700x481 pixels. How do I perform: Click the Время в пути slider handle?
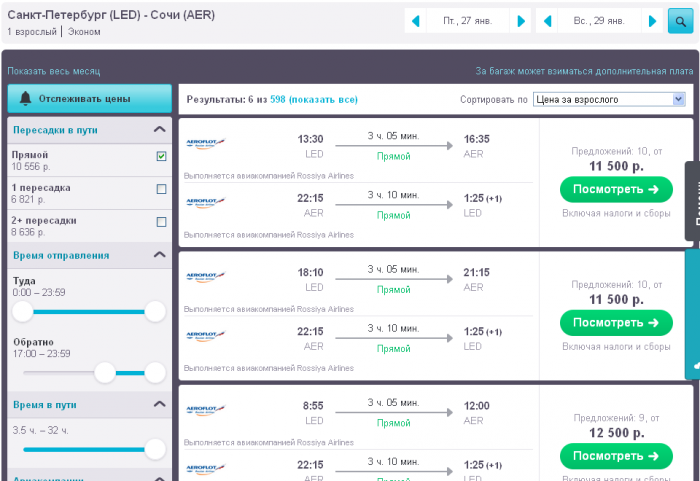tap(155, 449)
